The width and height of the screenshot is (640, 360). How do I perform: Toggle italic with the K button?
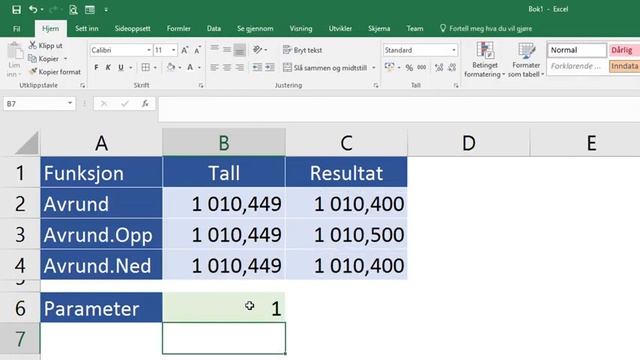[x=108, y=67]
